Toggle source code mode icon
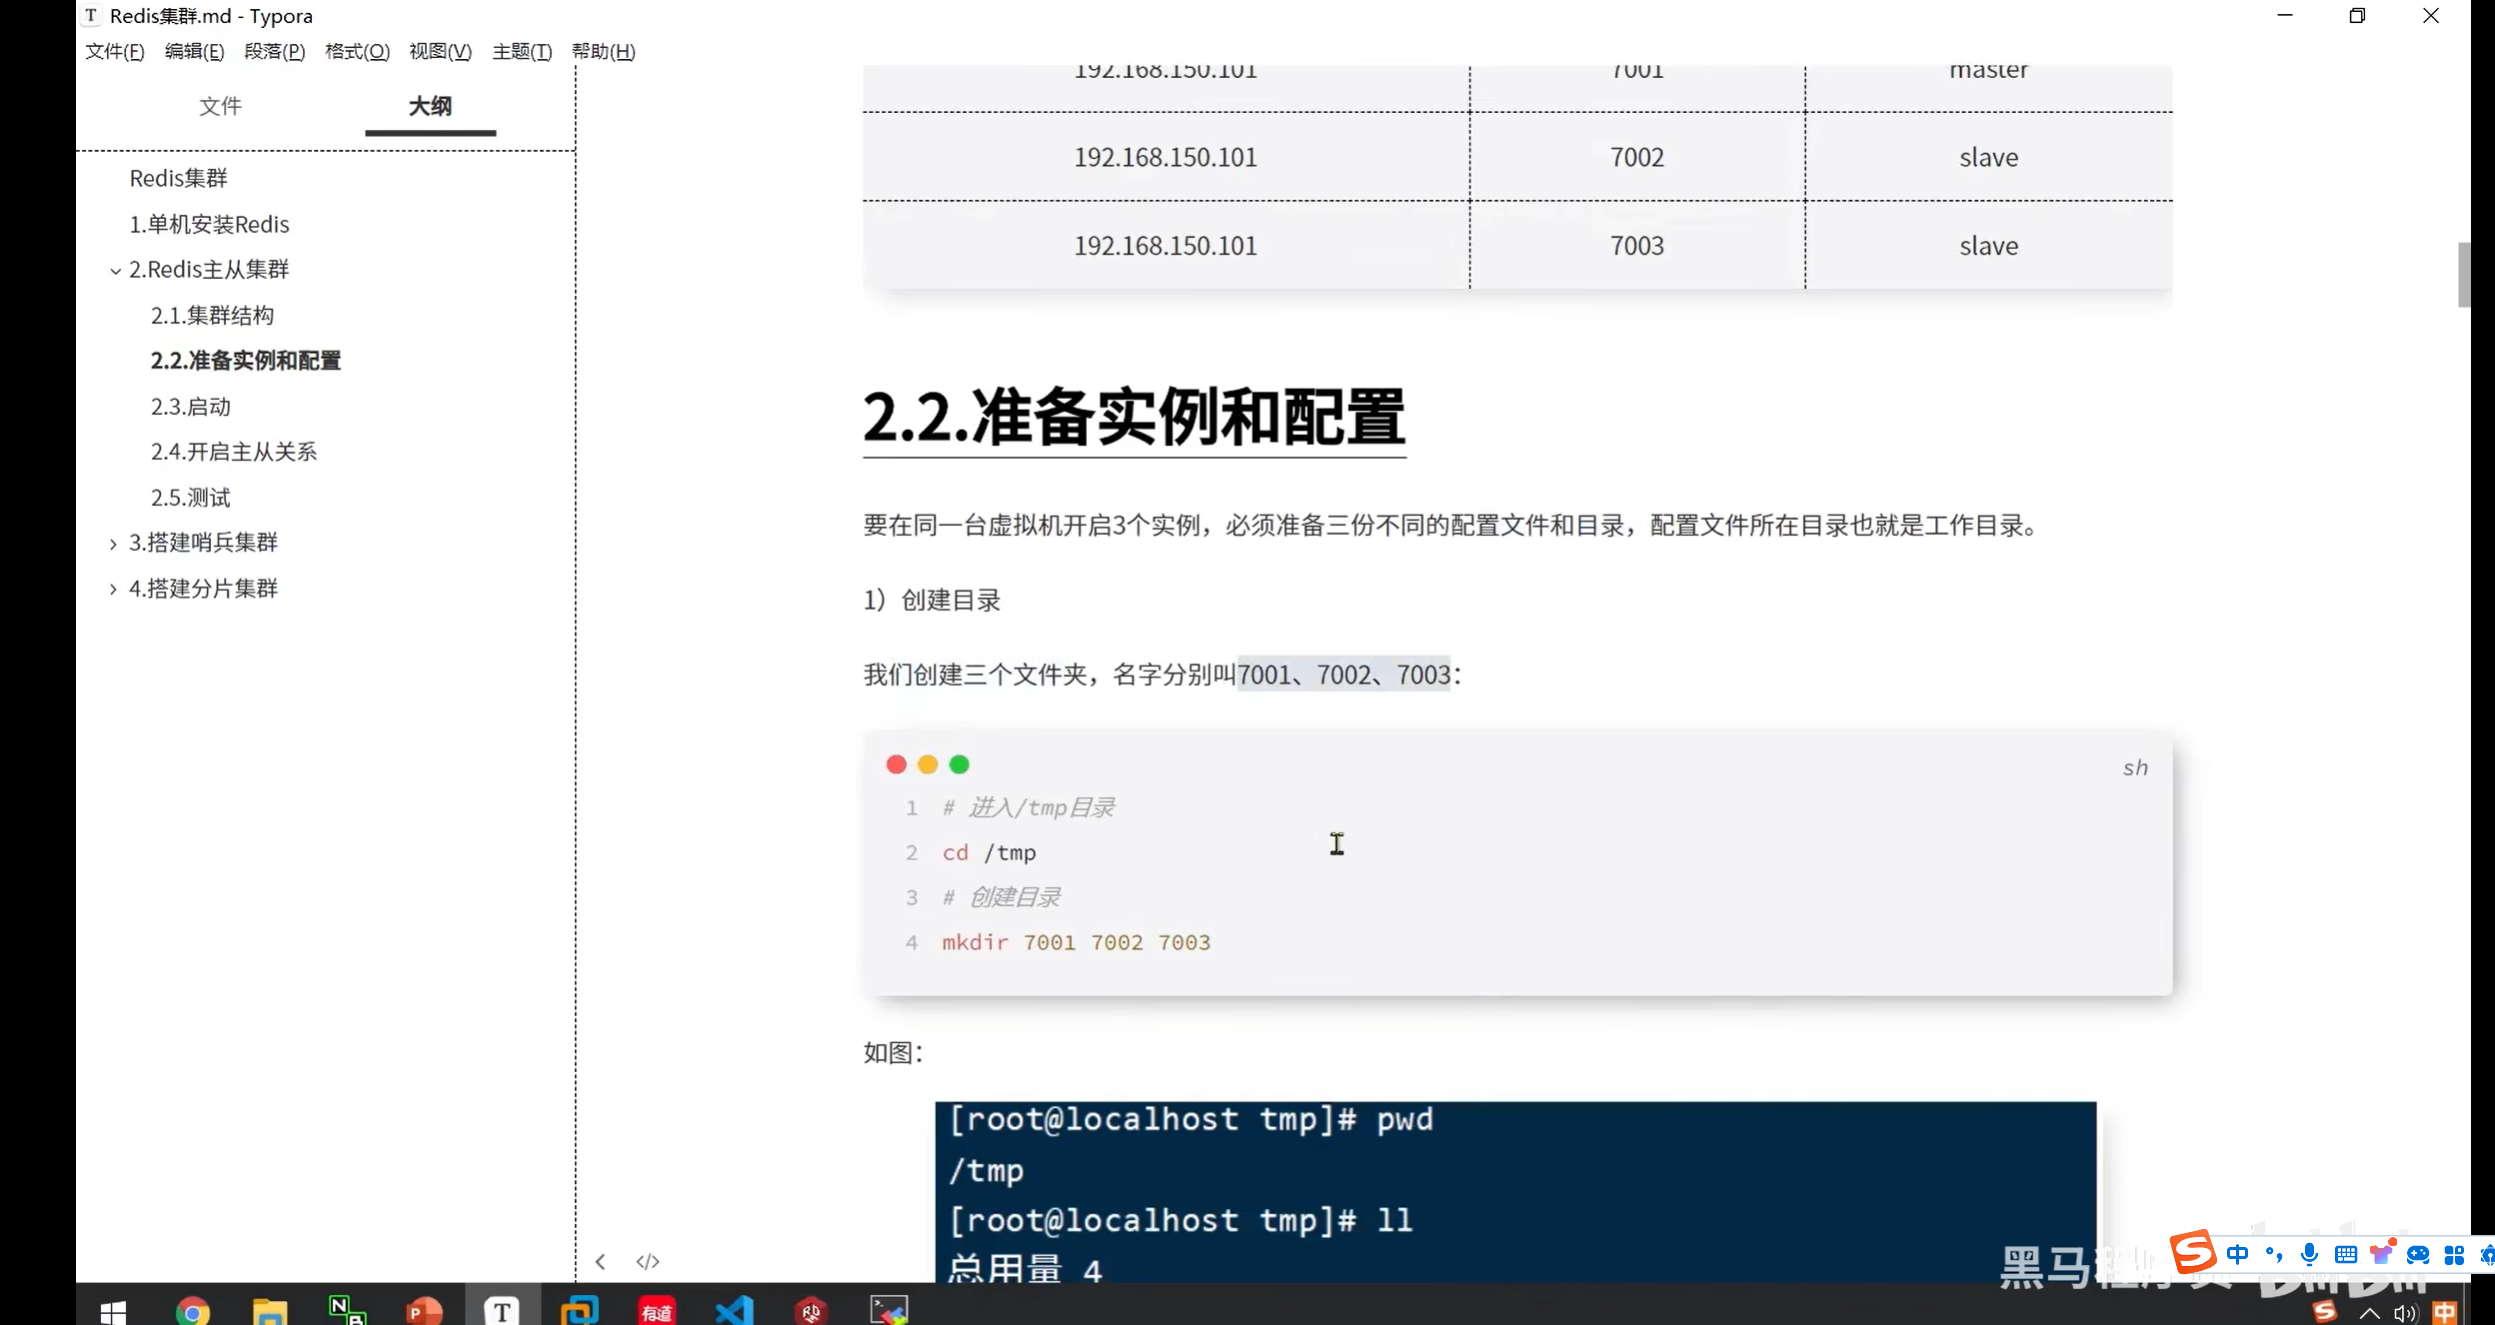 (648, 1261)
